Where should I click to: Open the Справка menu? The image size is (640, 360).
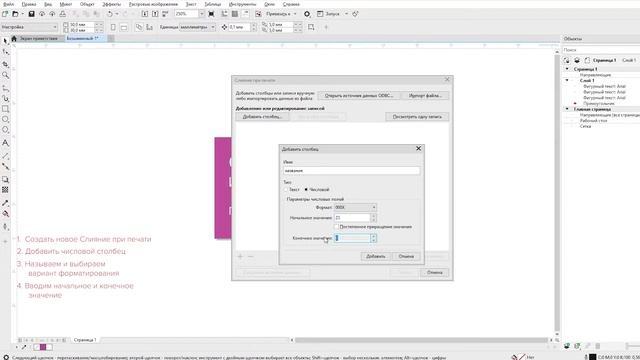point(291,4)
